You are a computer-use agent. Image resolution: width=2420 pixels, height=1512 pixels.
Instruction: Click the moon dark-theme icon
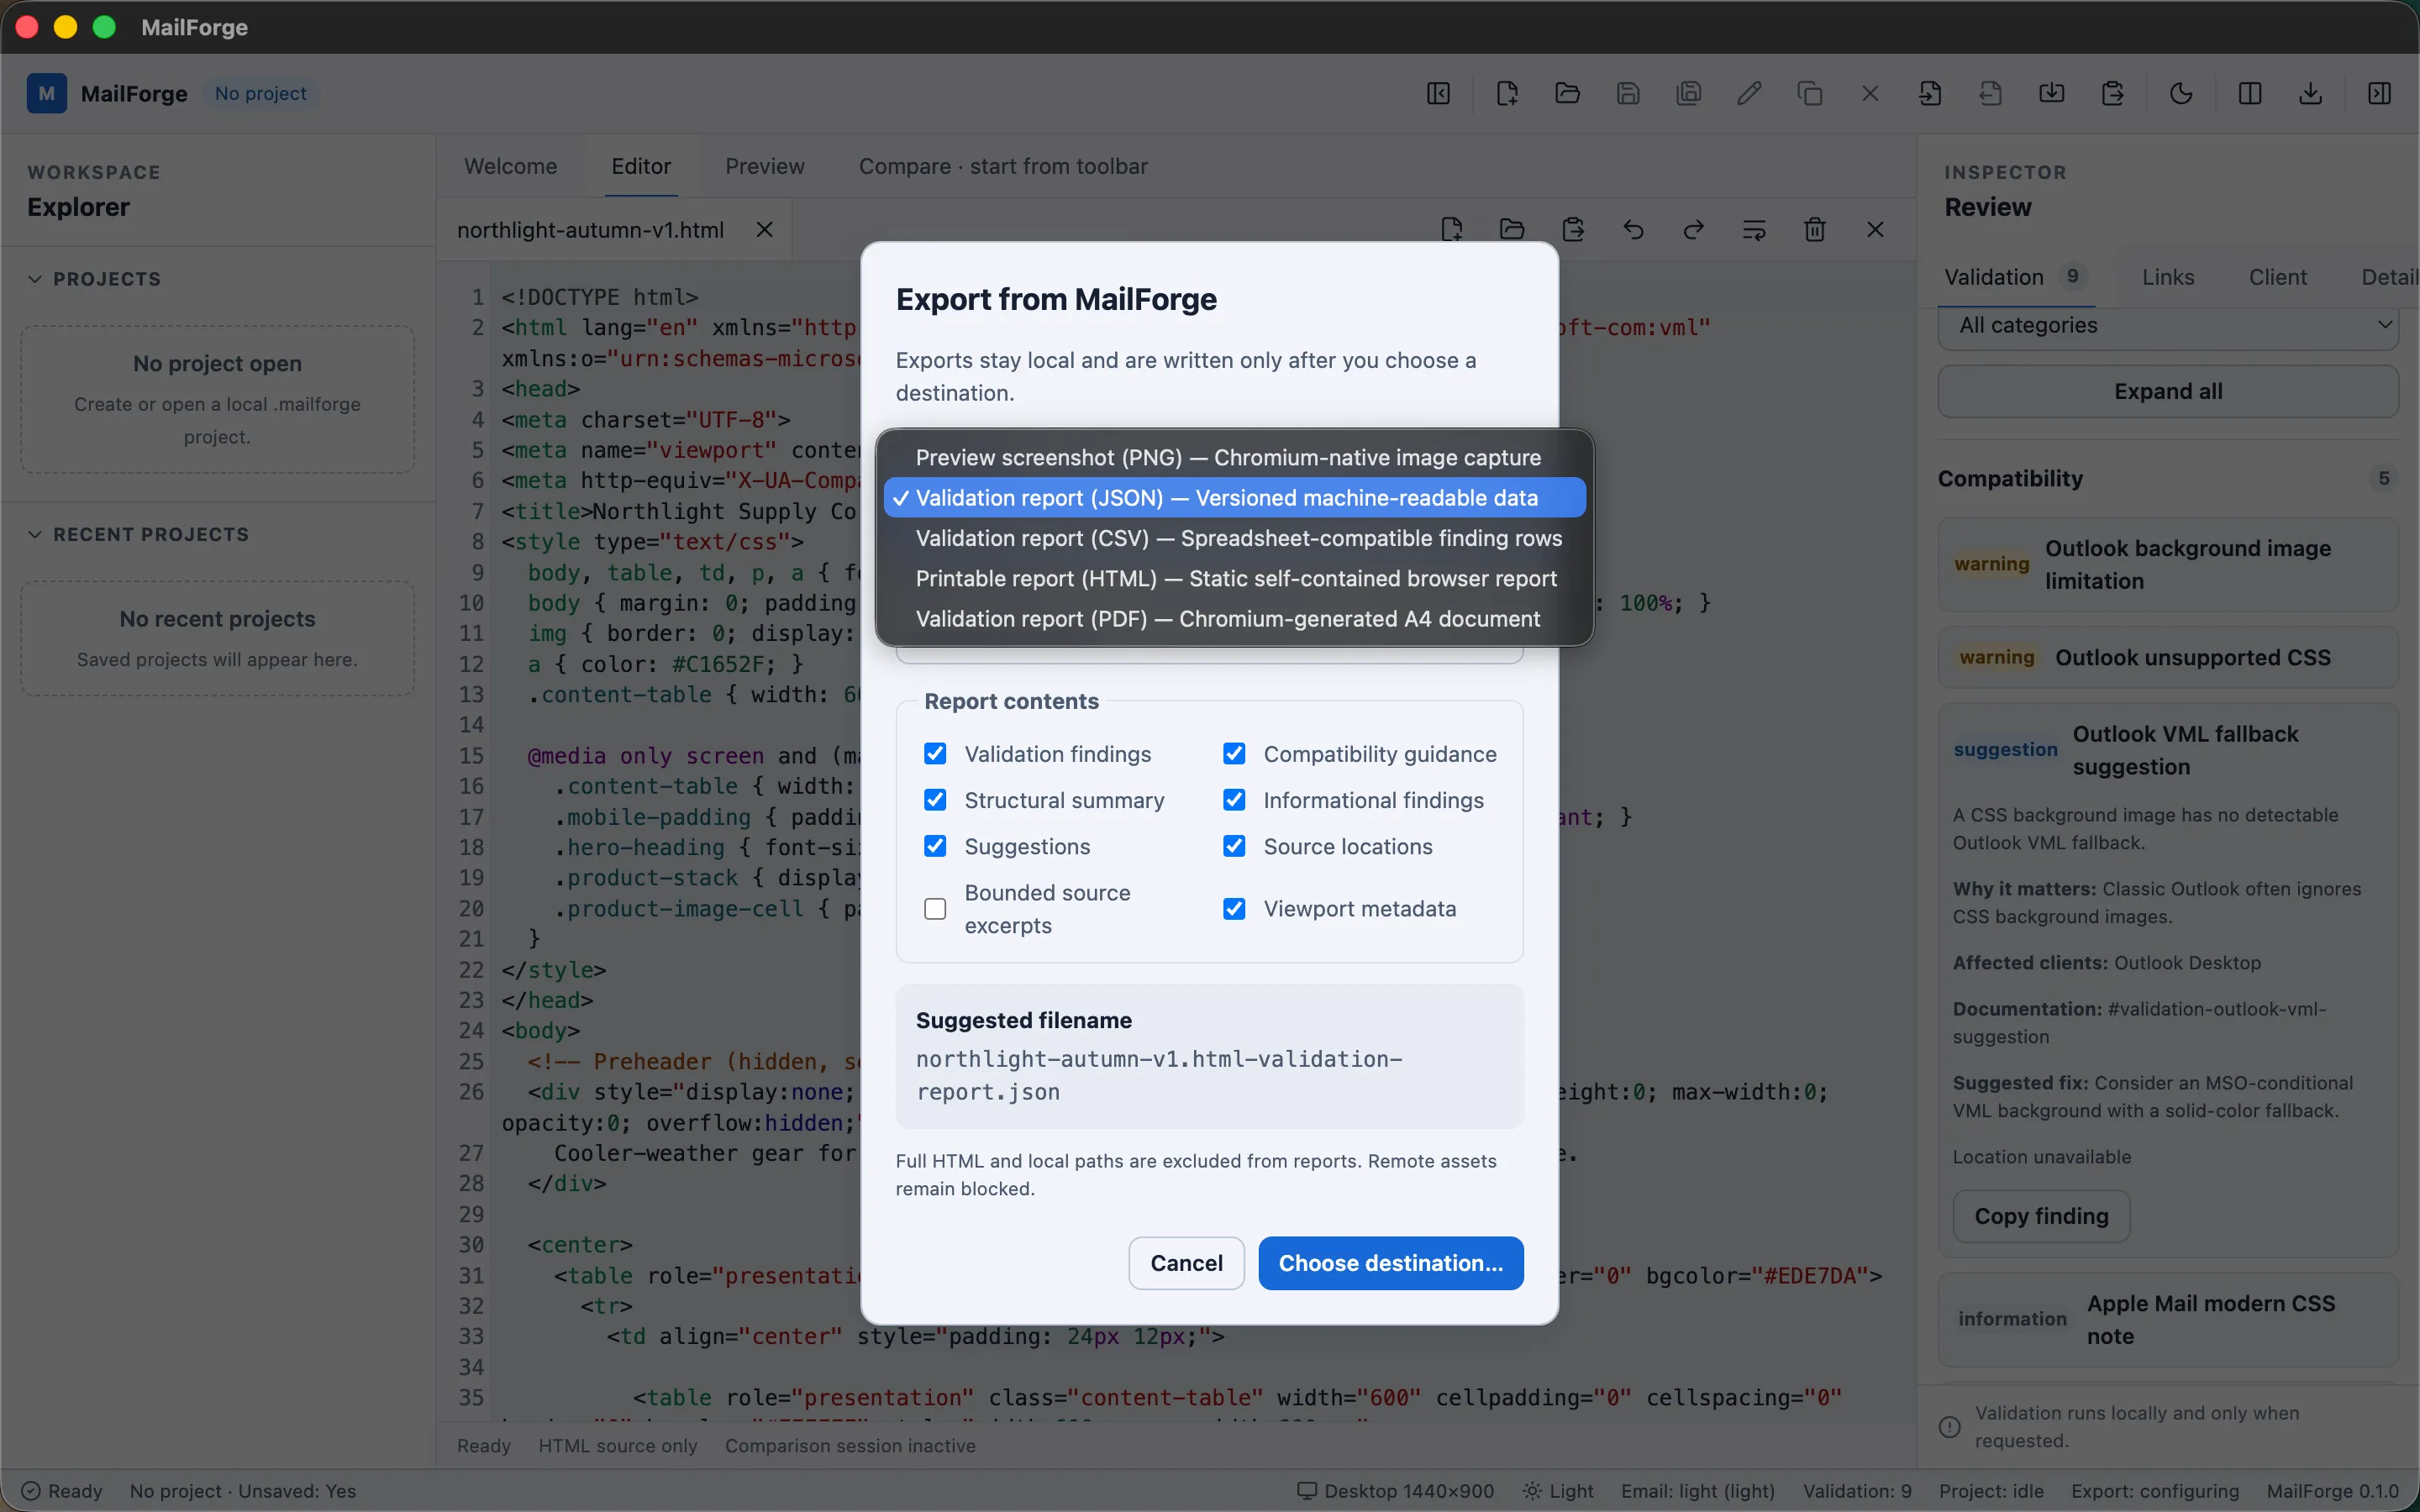tap(2181, 94)
